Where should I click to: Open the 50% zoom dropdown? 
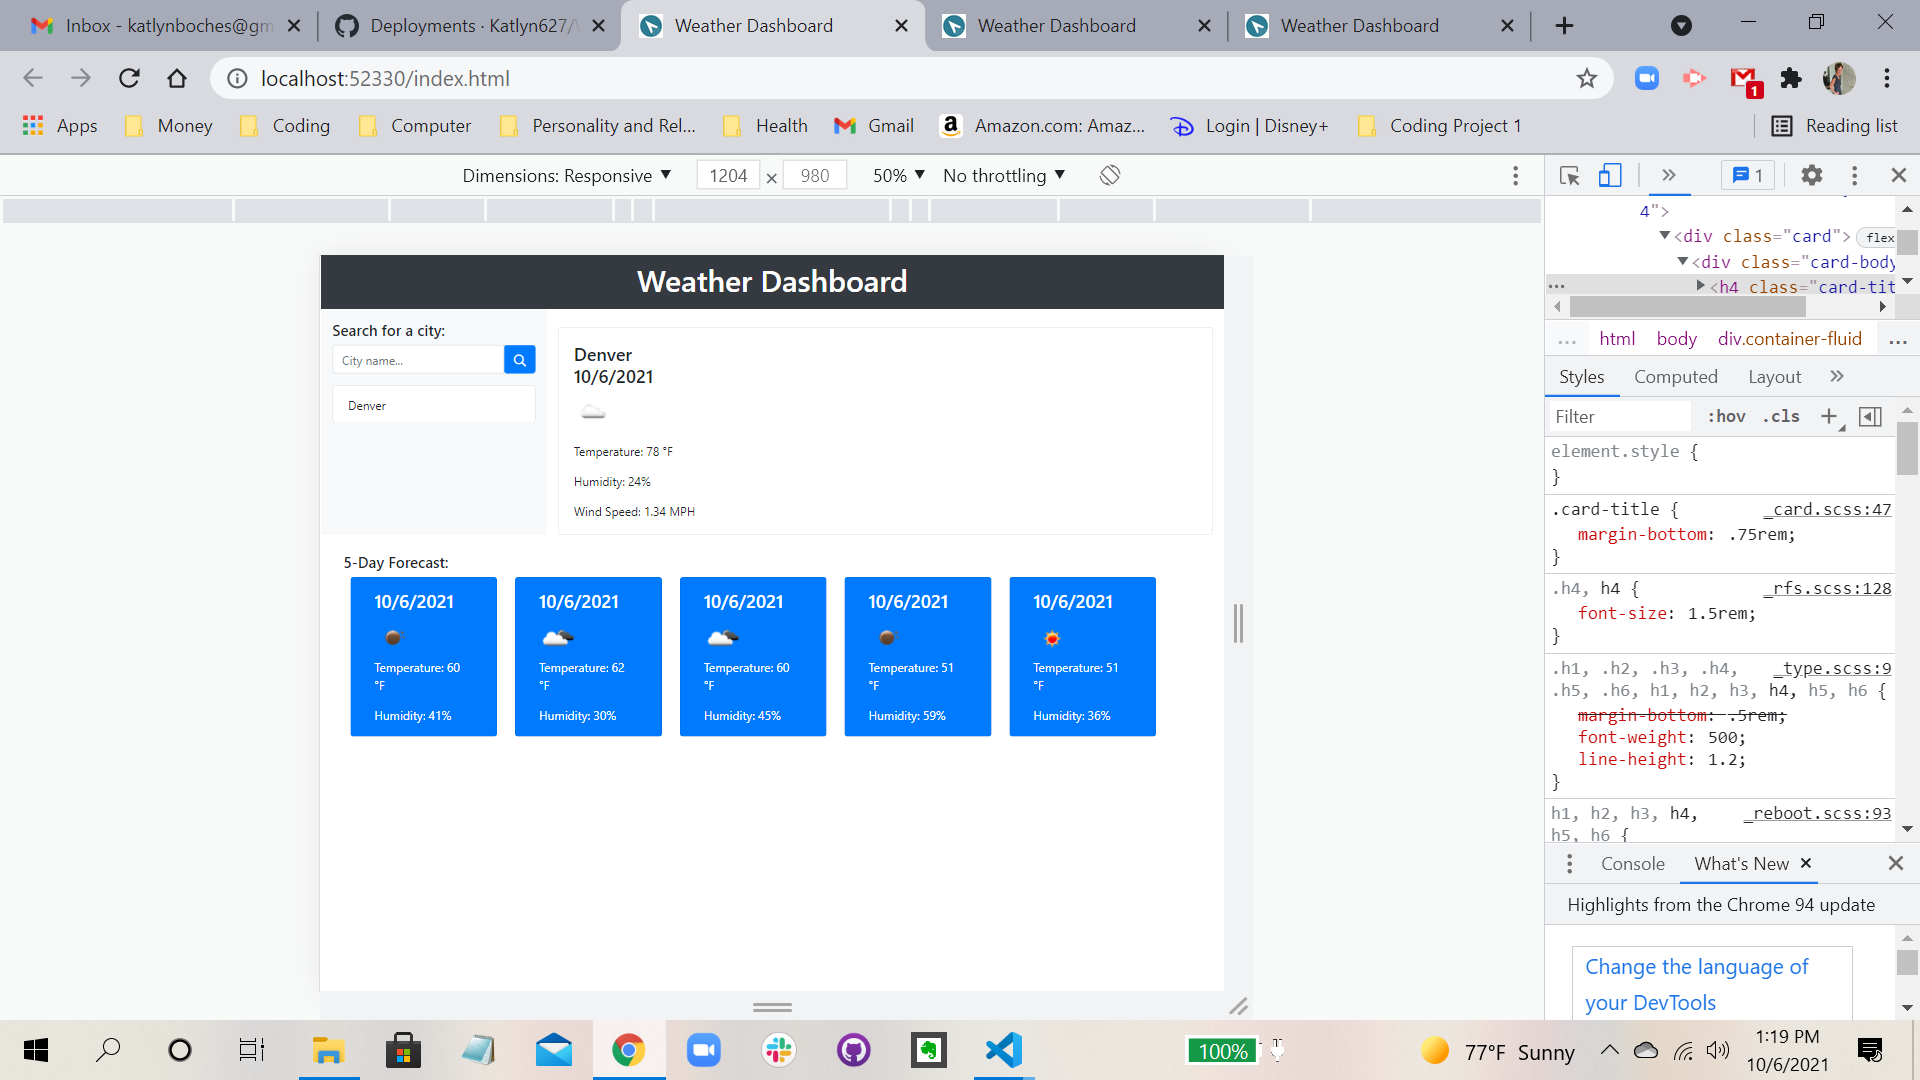pos(898,176)
